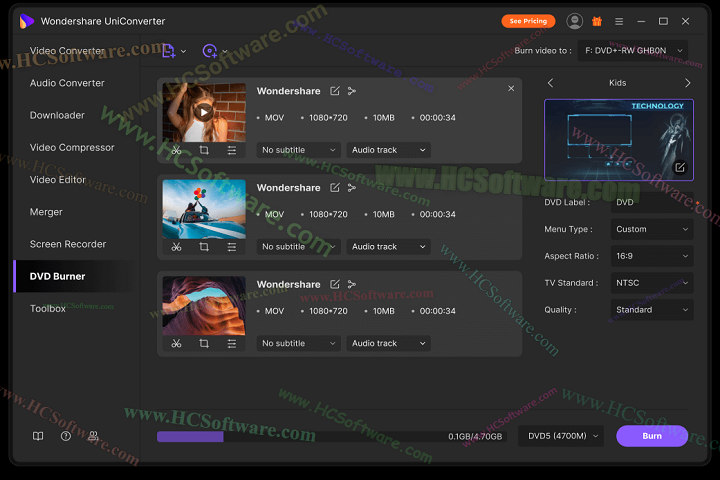The height and width of the screenshot is (480, 720).
Task: Open Audio track dropdown for second video
Action: 388,247
